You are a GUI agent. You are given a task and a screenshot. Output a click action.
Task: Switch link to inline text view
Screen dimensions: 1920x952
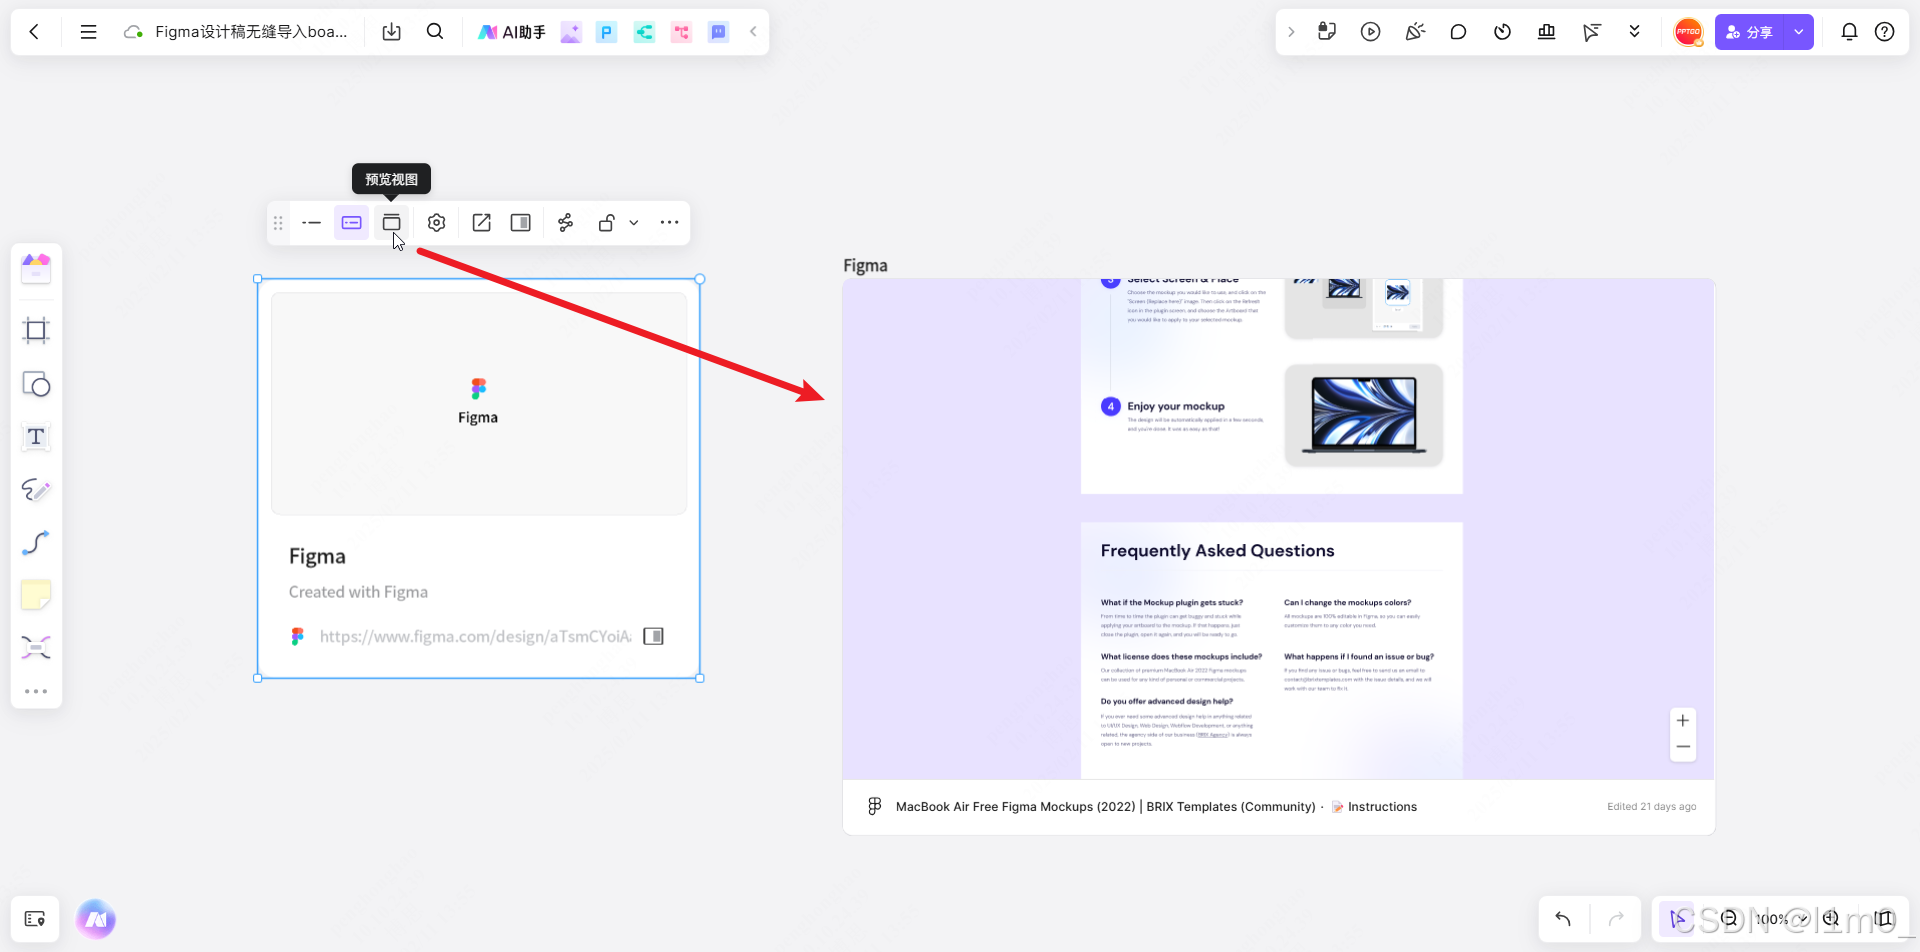(x=312, y=223)
